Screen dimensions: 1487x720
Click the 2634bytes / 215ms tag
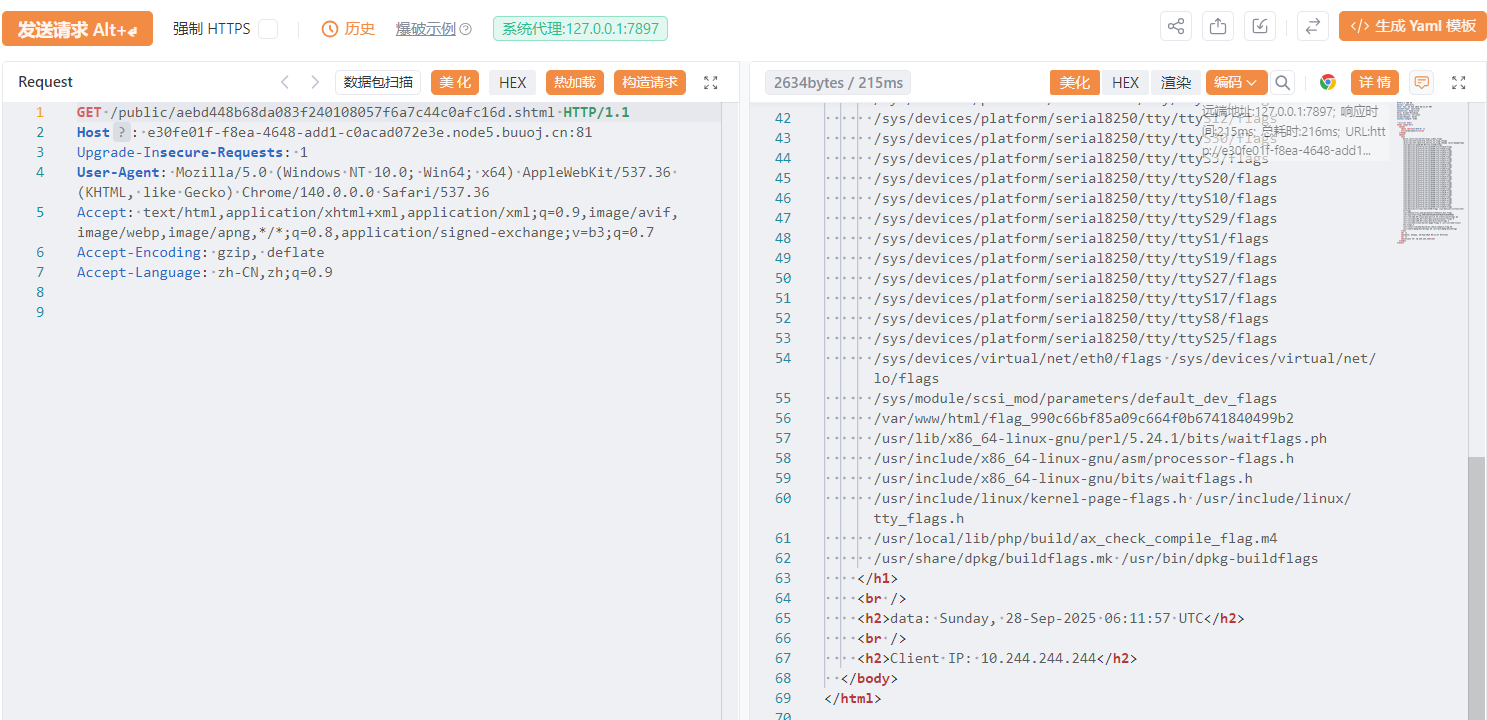click(838, 82)
